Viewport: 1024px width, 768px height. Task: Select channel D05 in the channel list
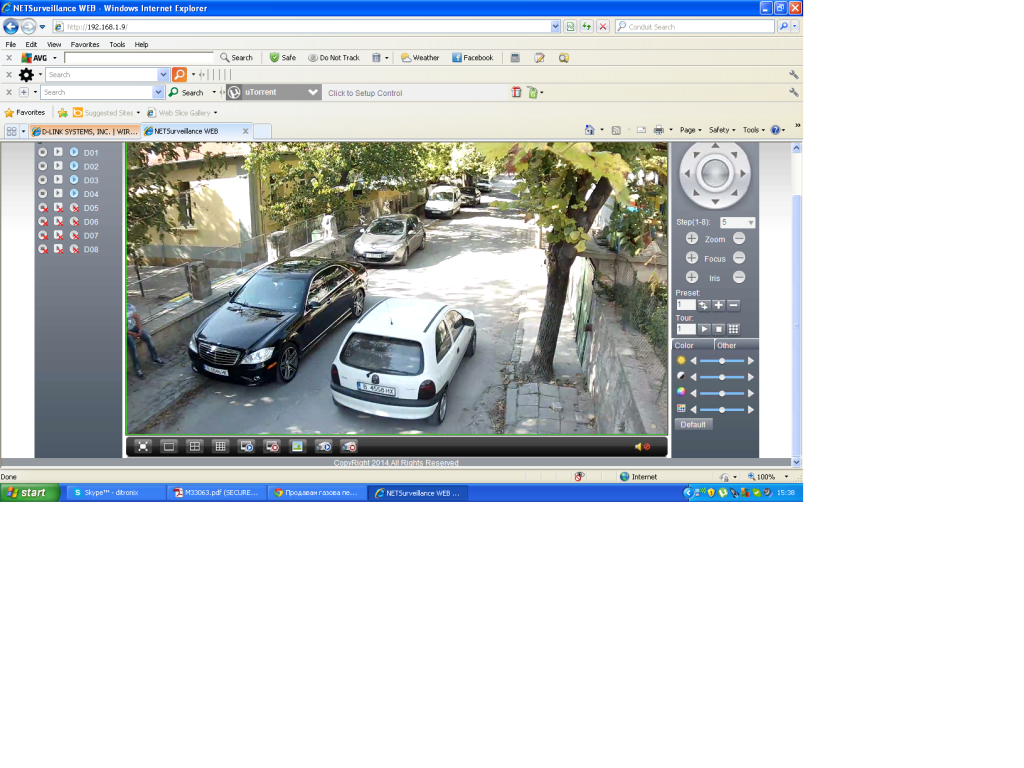pyautogui.click(x=91, y=208)
